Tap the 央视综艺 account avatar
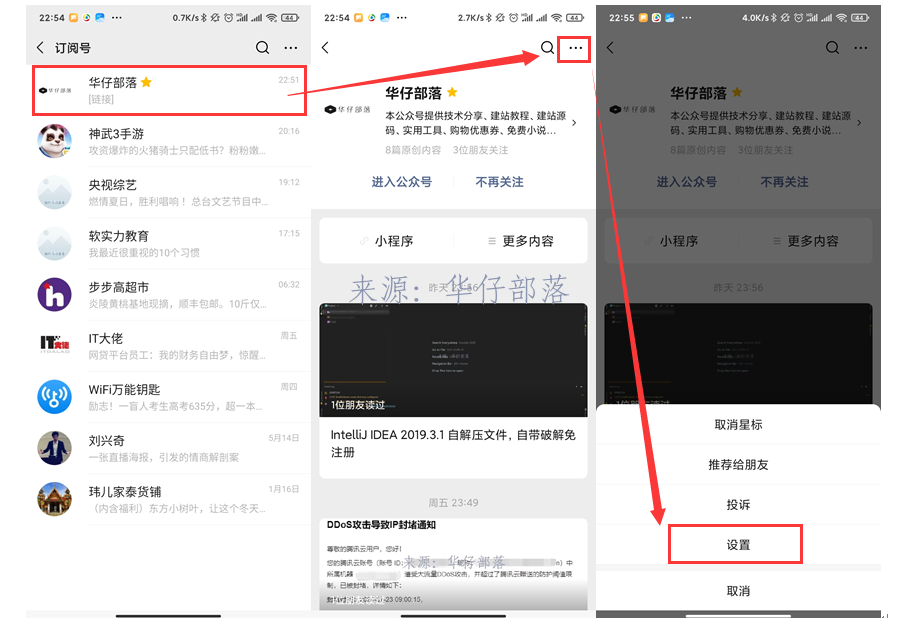Screen dimensions: 916x636 (54, 192)
